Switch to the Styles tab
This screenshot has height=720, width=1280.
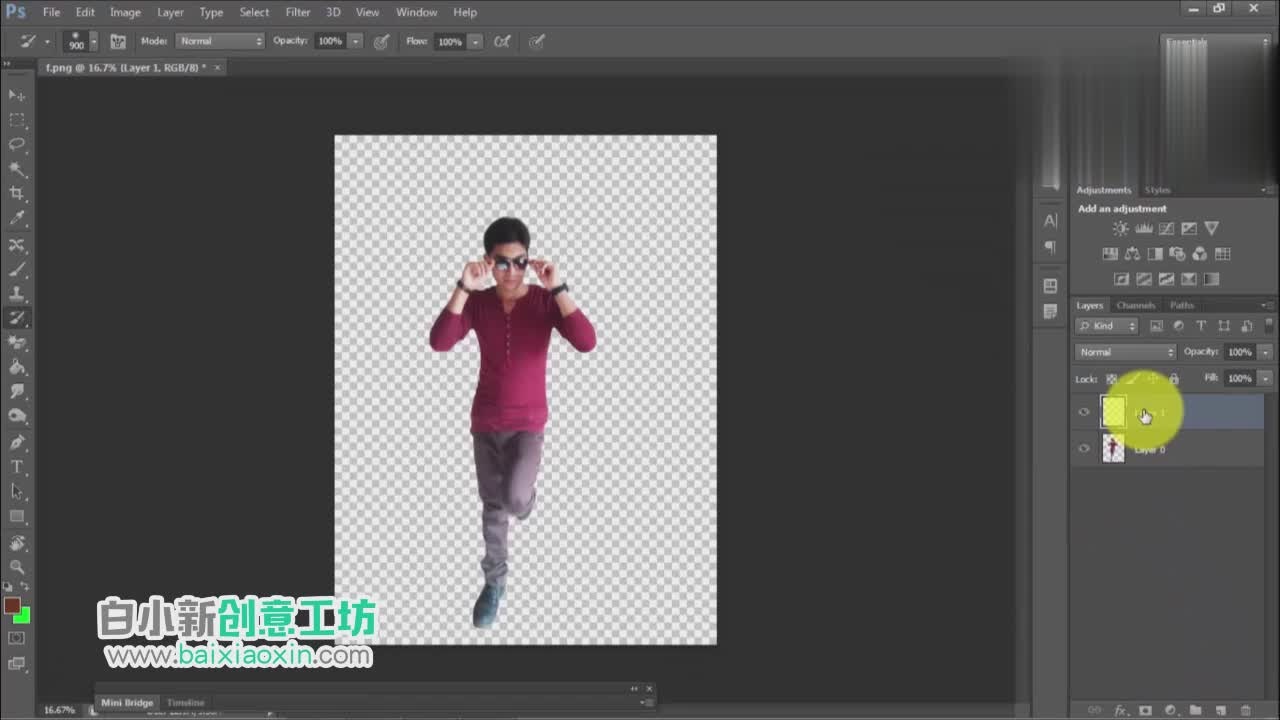(1157, 190)
